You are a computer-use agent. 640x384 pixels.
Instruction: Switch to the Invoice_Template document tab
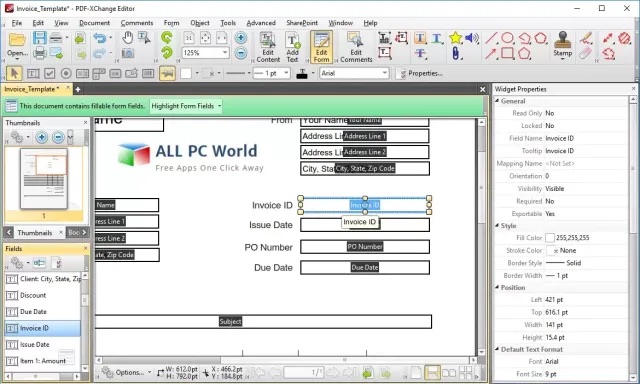(32, 89)
